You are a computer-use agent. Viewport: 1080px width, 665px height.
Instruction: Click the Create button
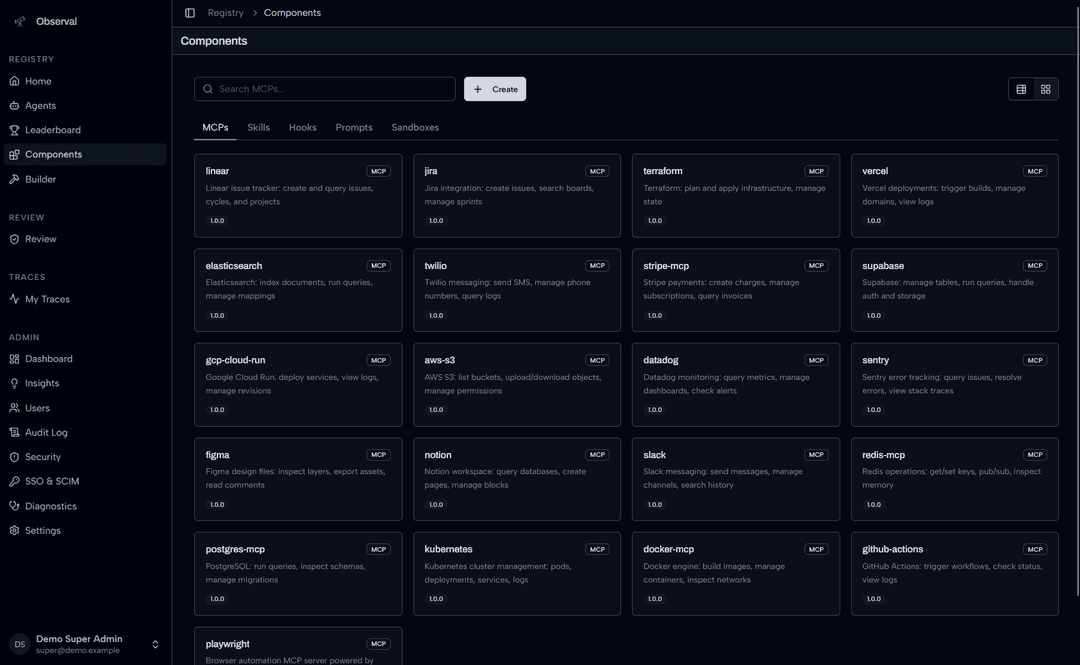[495, 89]
